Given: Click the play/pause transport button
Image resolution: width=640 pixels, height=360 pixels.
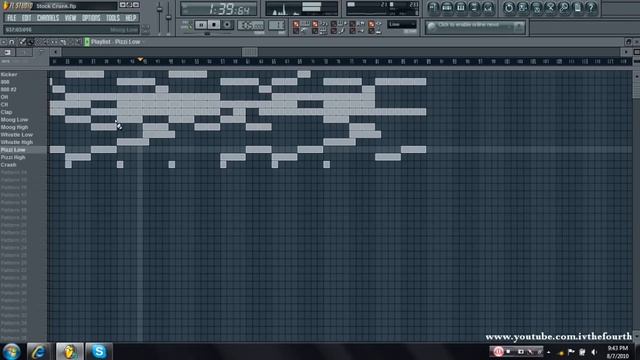Looking at the screenshot, I should coord(201,25).
